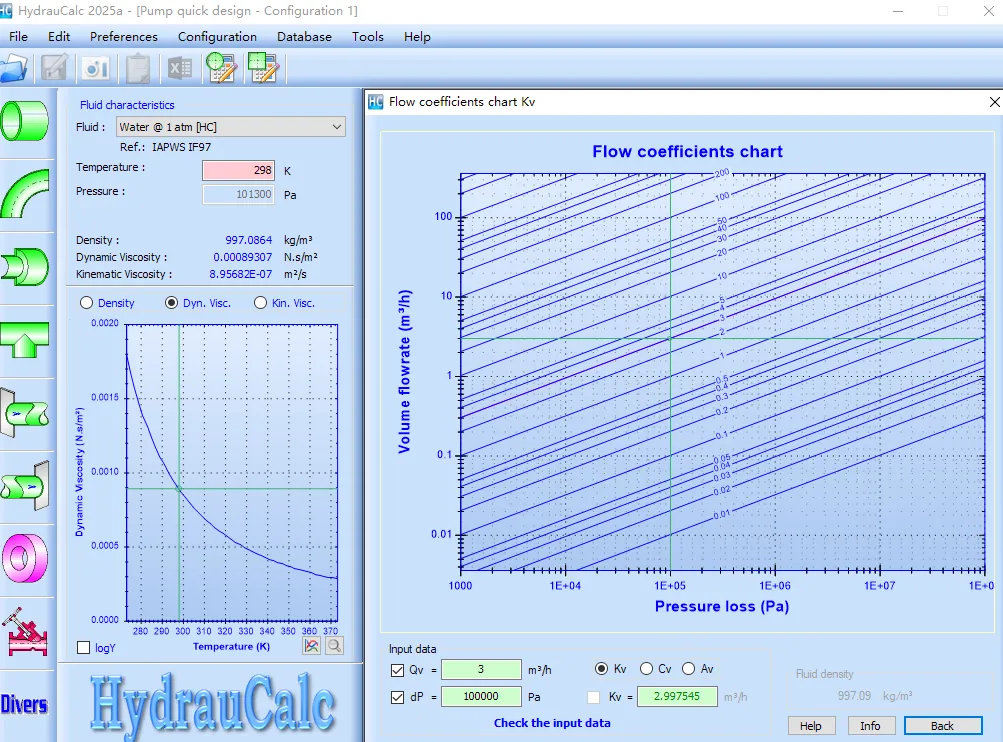This screenshot has height=742, width=1003.
Task: Open the Divers component category
Action: [24, 704]
